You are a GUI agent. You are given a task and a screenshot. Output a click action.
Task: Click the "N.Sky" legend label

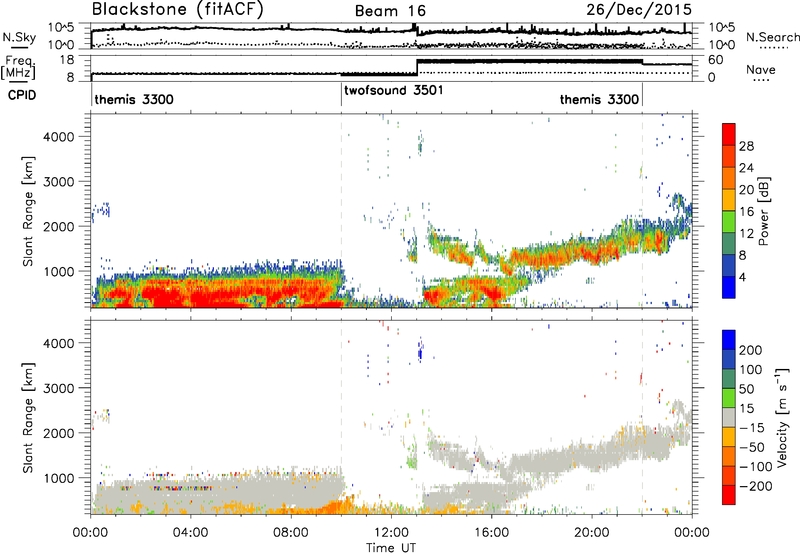[19, 37]
